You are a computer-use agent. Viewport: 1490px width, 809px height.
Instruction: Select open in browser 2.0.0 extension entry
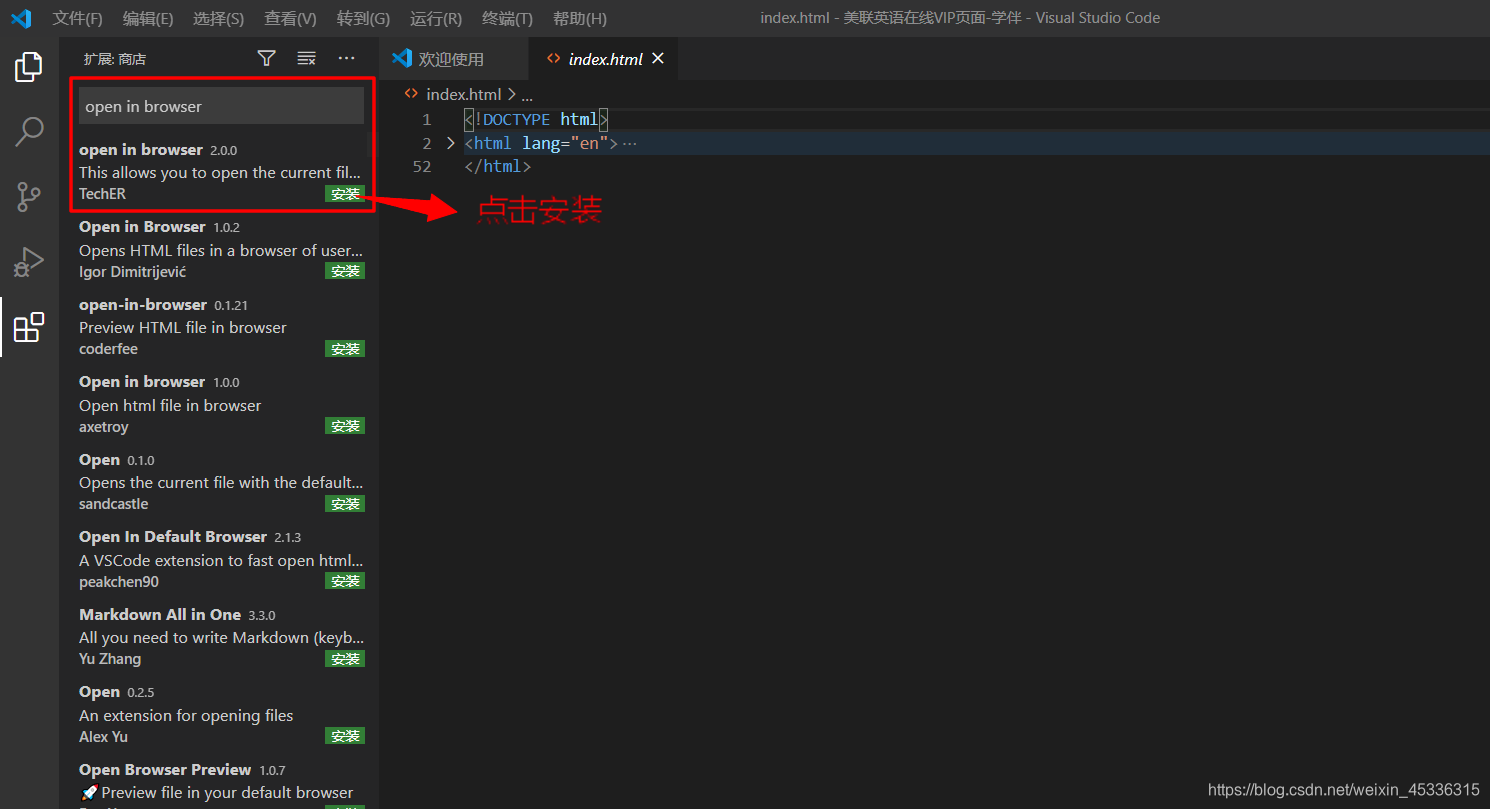(221, 172)
